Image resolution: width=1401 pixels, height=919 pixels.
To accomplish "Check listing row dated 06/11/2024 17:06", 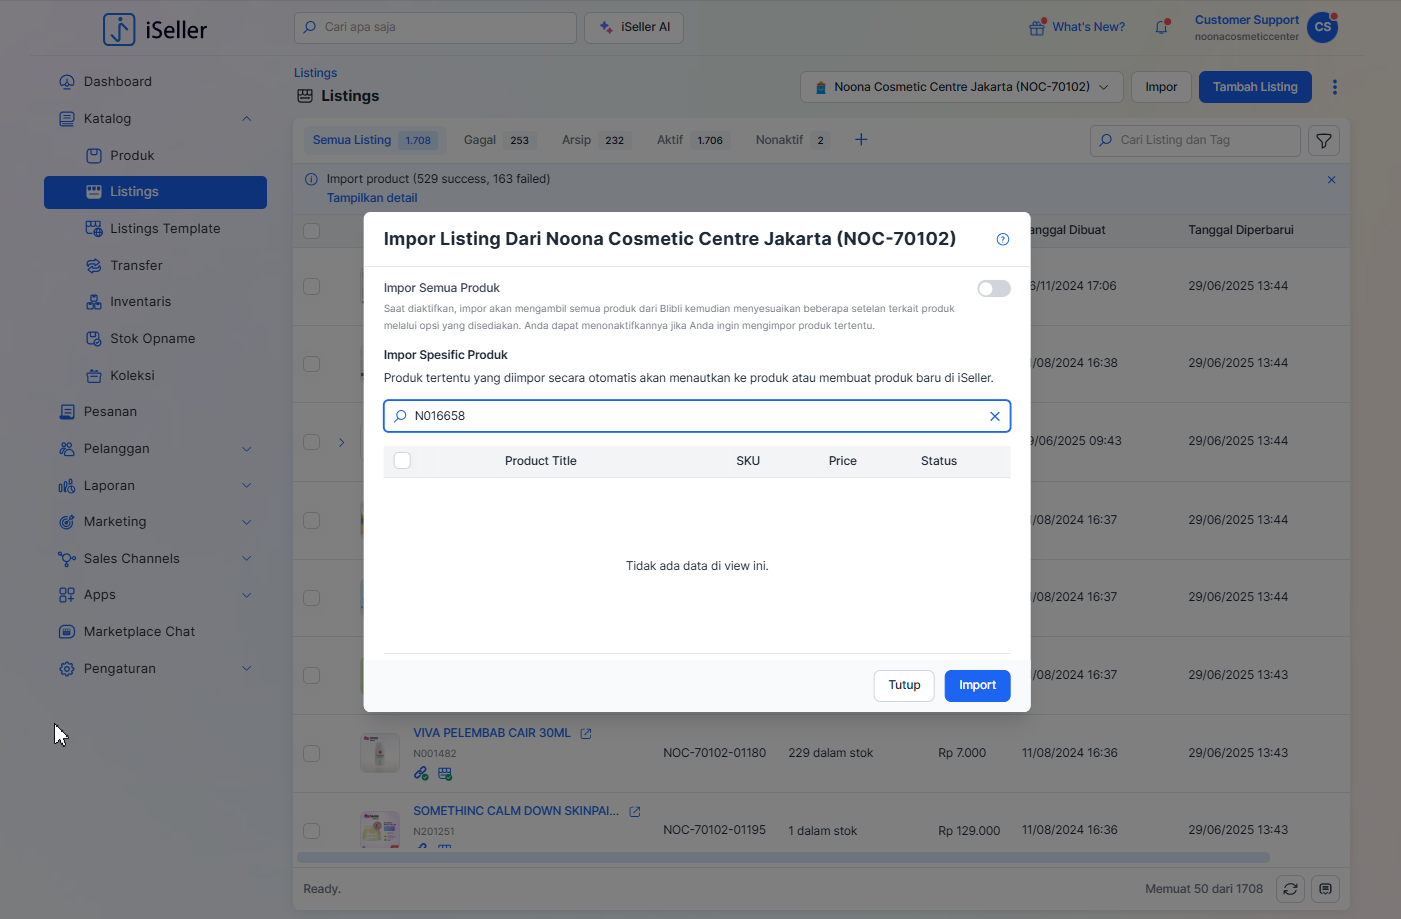I will click(312, 287).
